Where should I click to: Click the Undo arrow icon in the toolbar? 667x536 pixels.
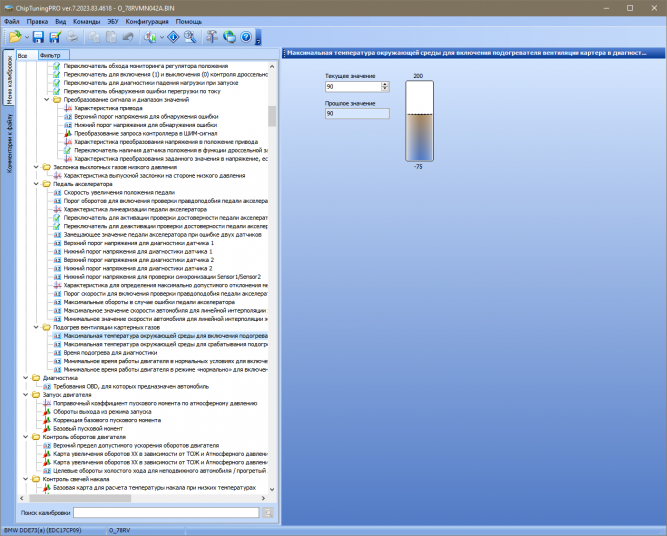[128, 37]
